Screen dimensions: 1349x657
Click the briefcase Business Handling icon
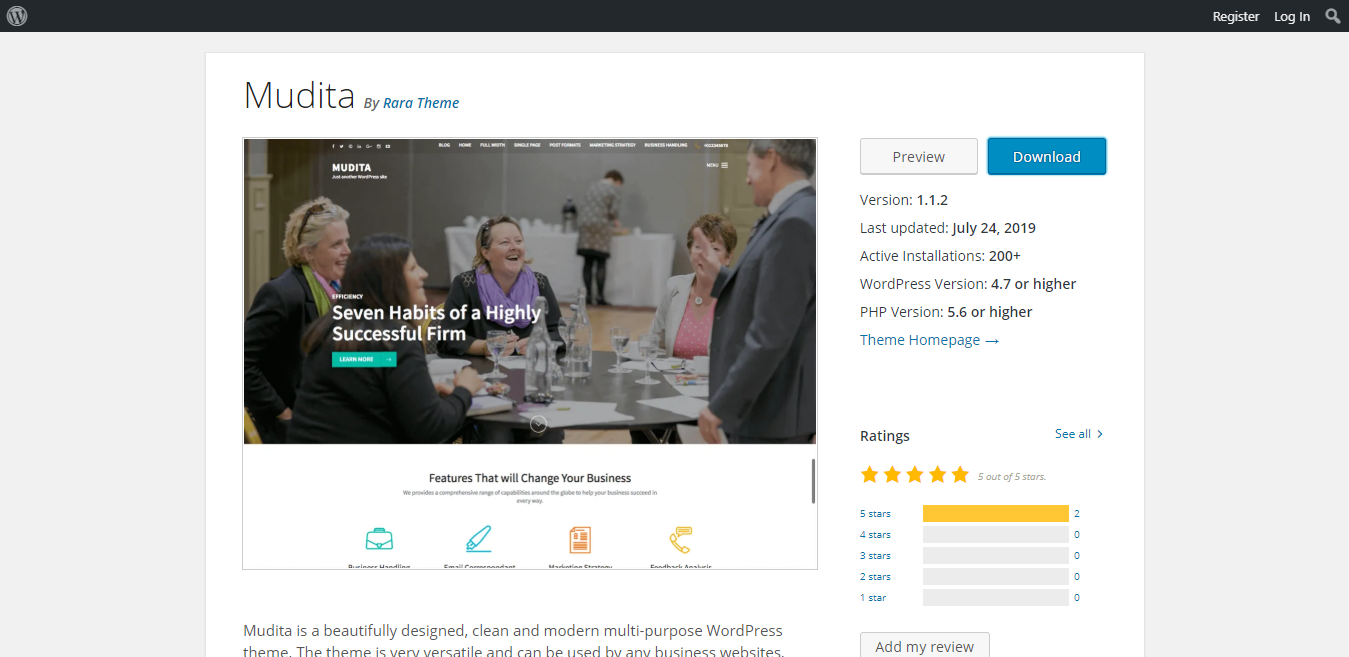coord(379,539)
